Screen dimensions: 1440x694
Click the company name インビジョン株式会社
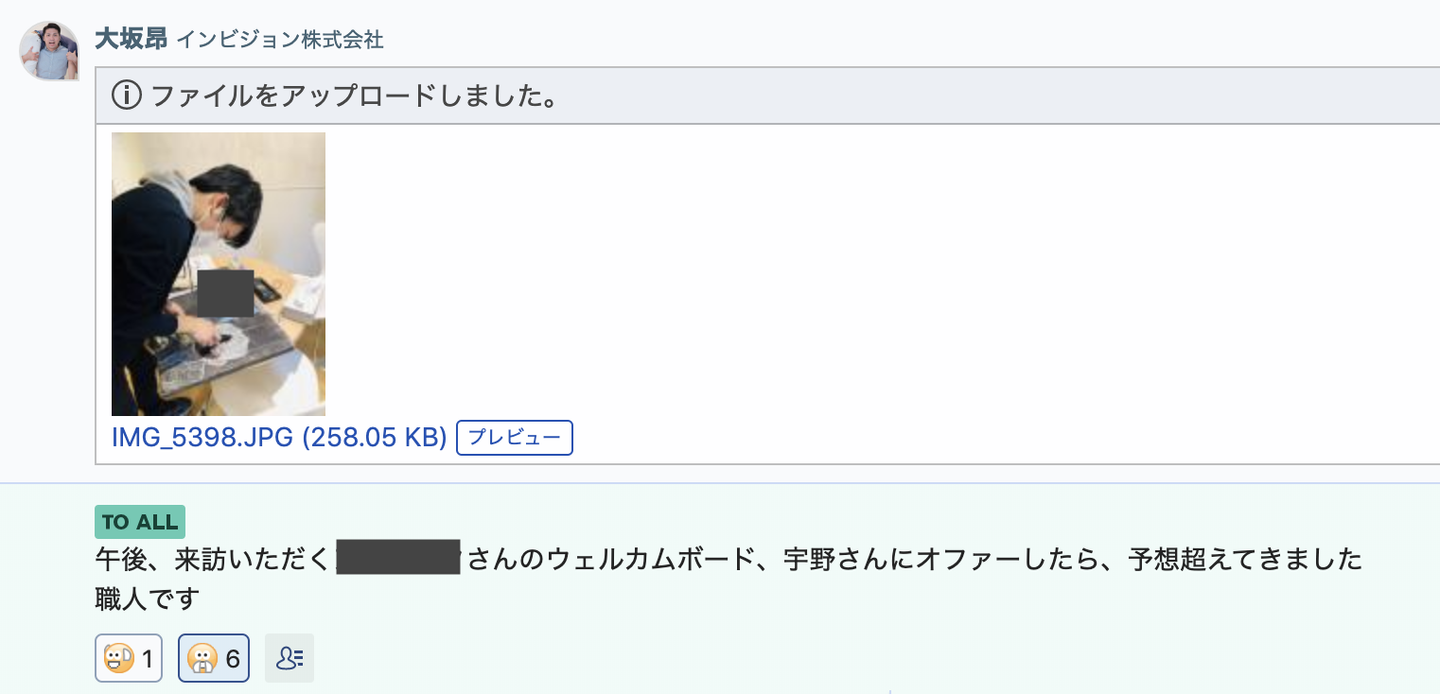tap(280, 40)
